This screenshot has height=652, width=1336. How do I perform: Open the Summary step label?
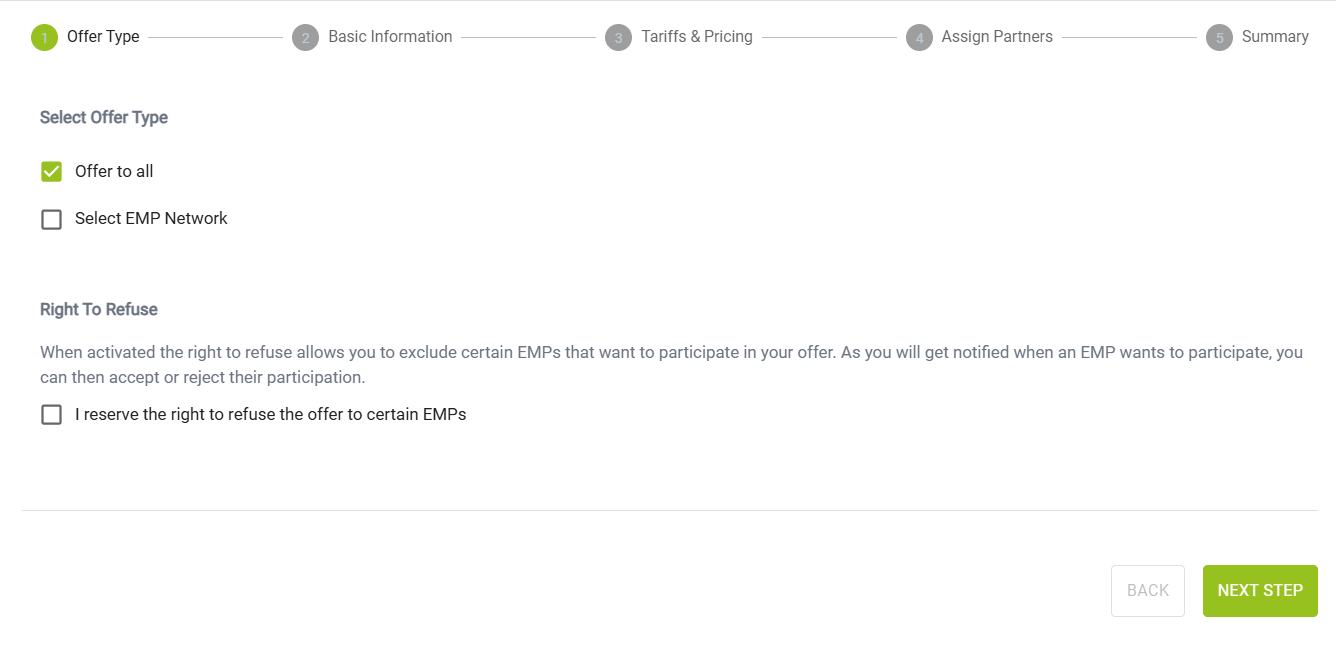coord(1275,37)
